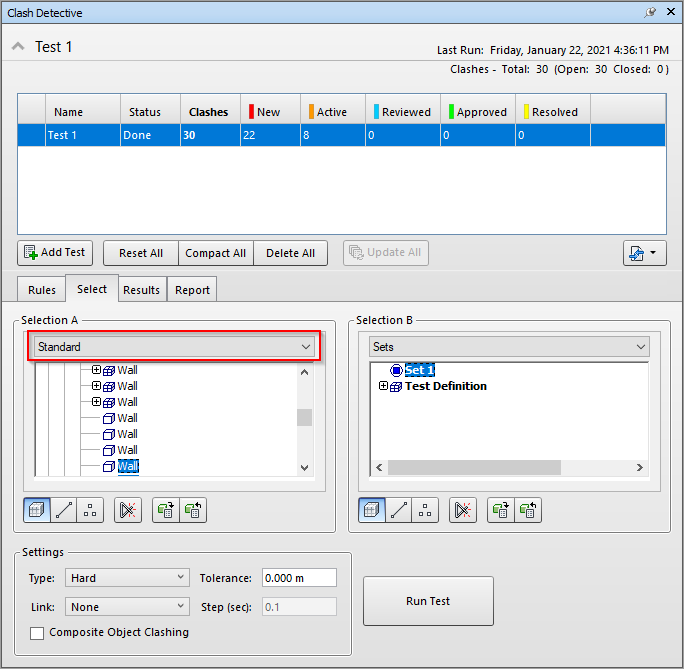Open the import/export clash tests dropdown button
684x669 pixels.
[644, 253]
